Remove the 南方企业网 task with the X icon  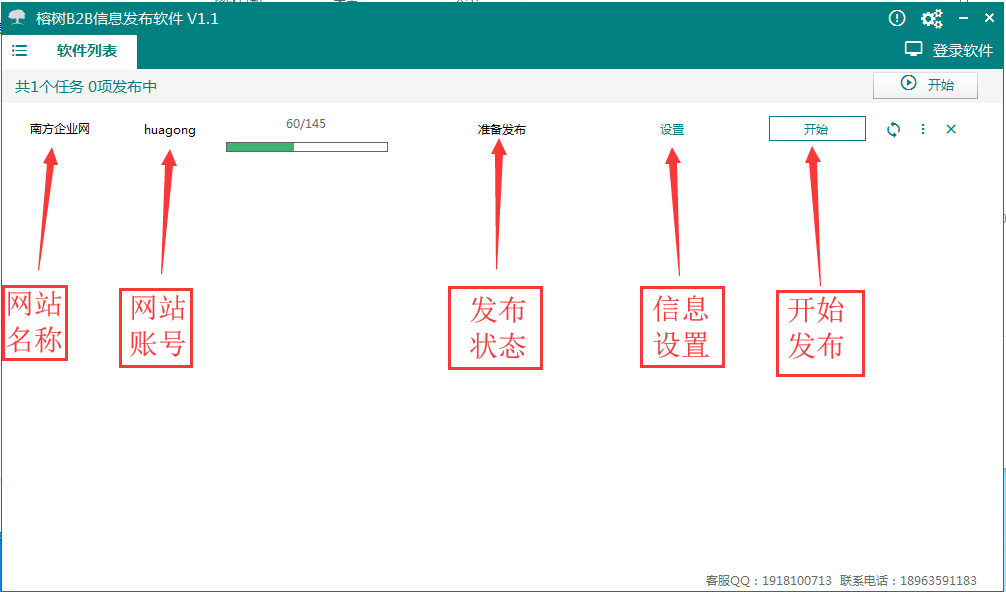pyautogui.click(x=951, y=130)
